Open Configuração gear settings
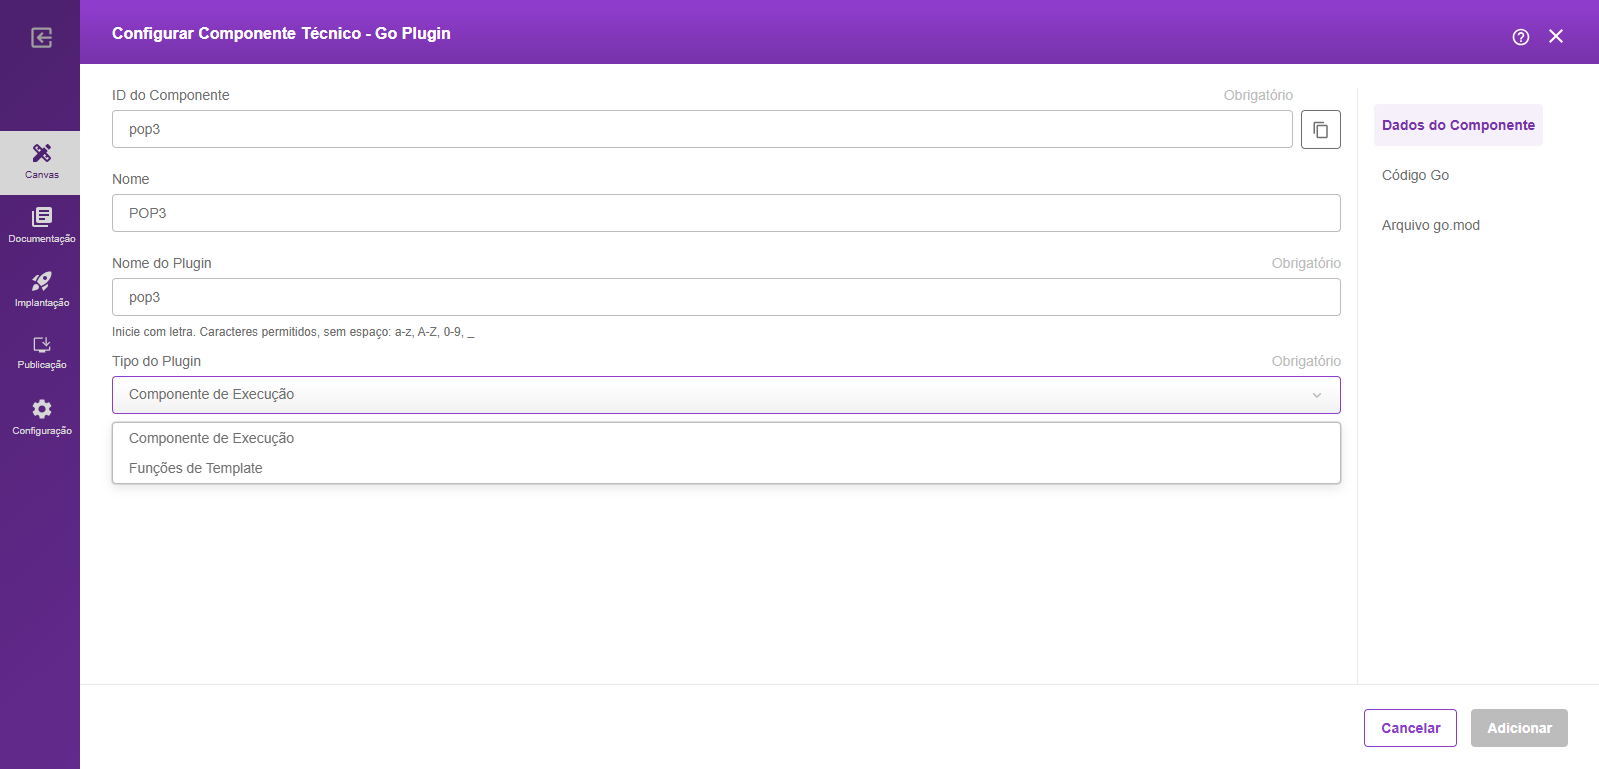Image resolution: width=1599 pixels, height=769 pixels. click(41, 417)
